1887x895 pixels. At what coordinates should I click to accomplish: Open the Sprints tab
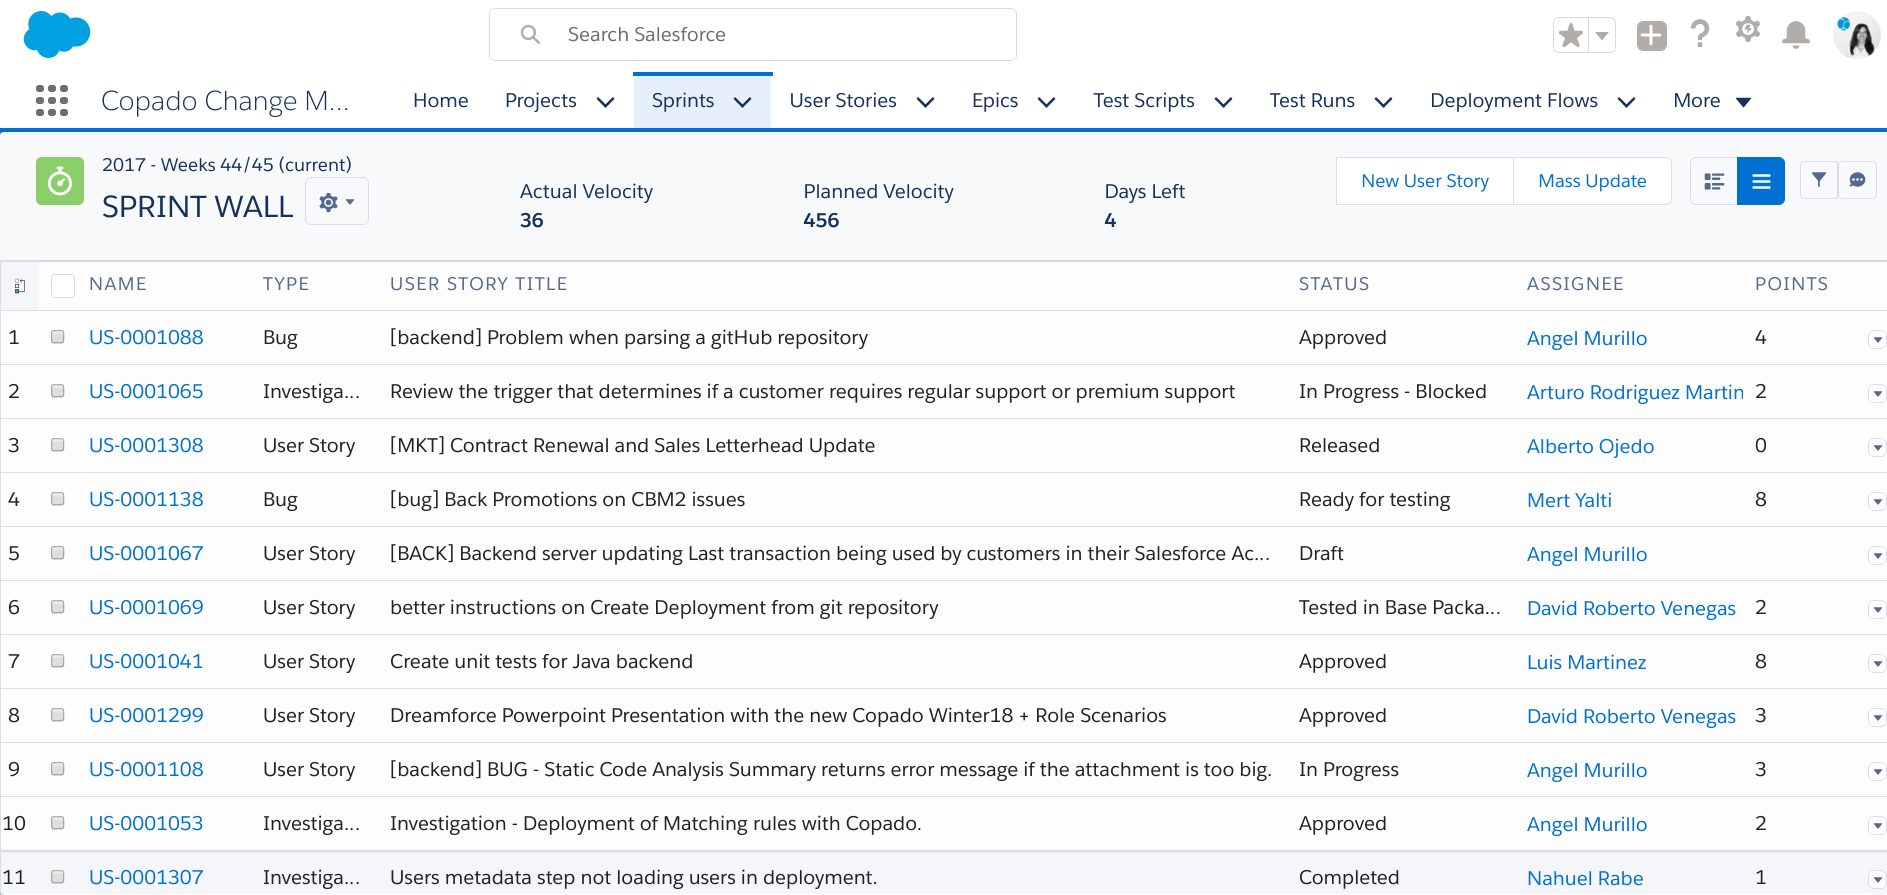click(683, 100)
